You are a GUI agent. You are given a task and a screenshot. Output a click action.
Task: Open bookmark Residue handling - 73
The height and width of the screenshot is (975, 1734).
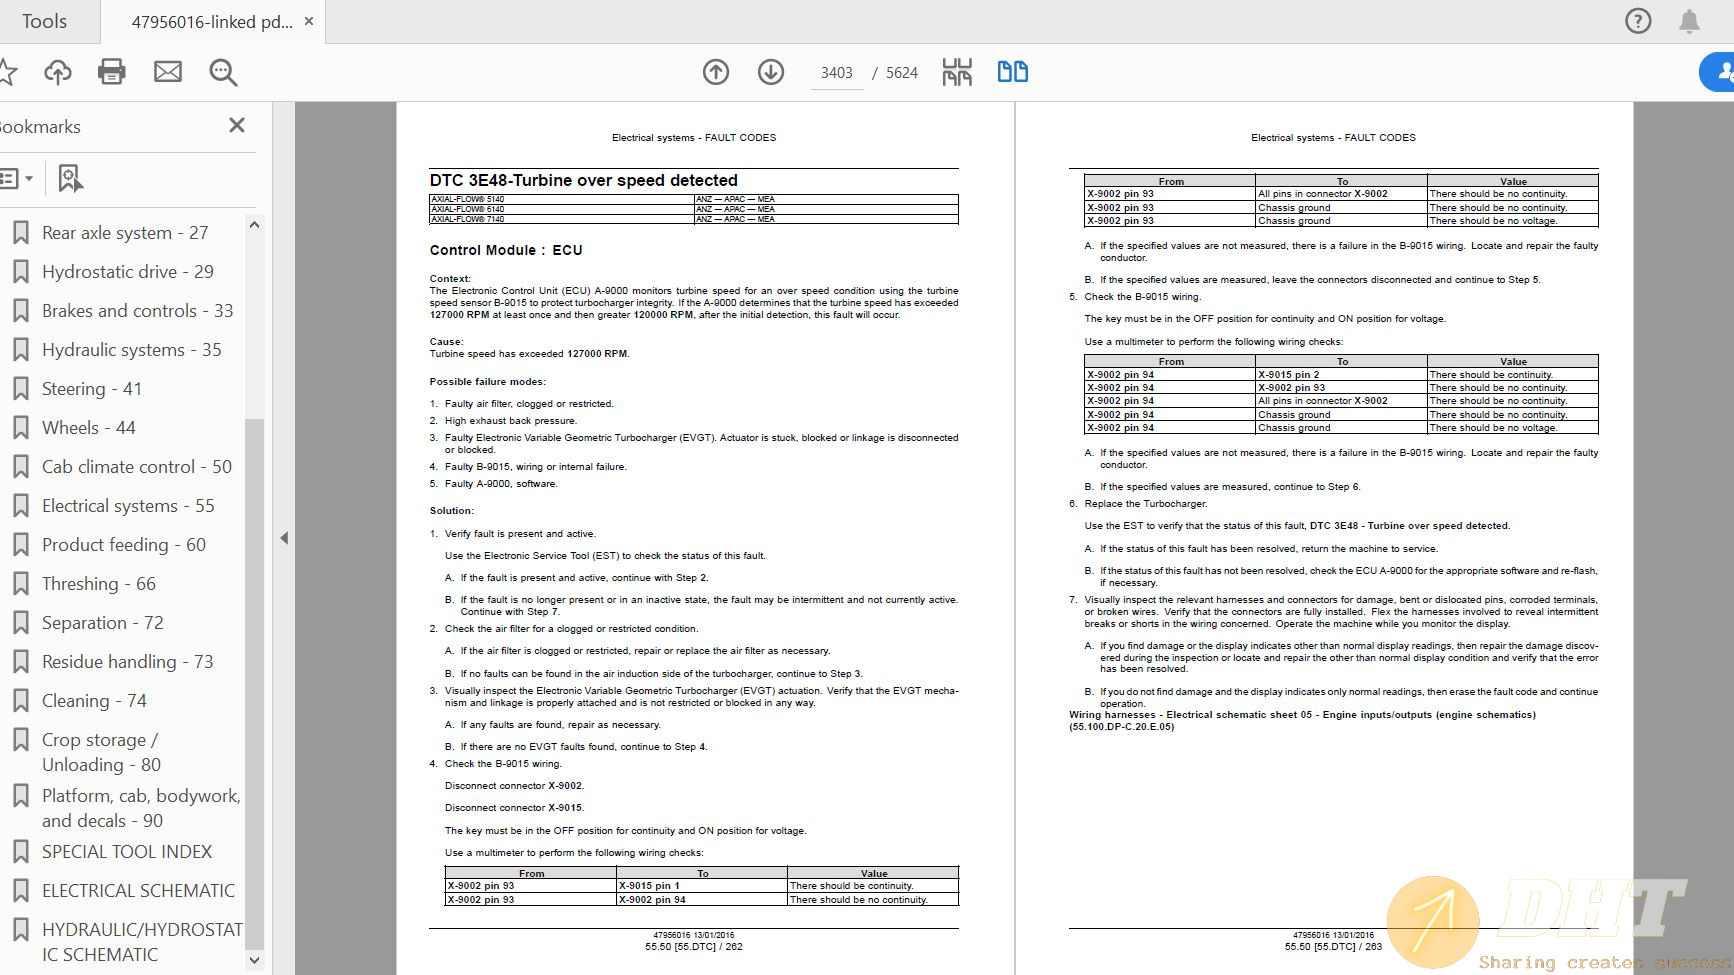(128, 662)
